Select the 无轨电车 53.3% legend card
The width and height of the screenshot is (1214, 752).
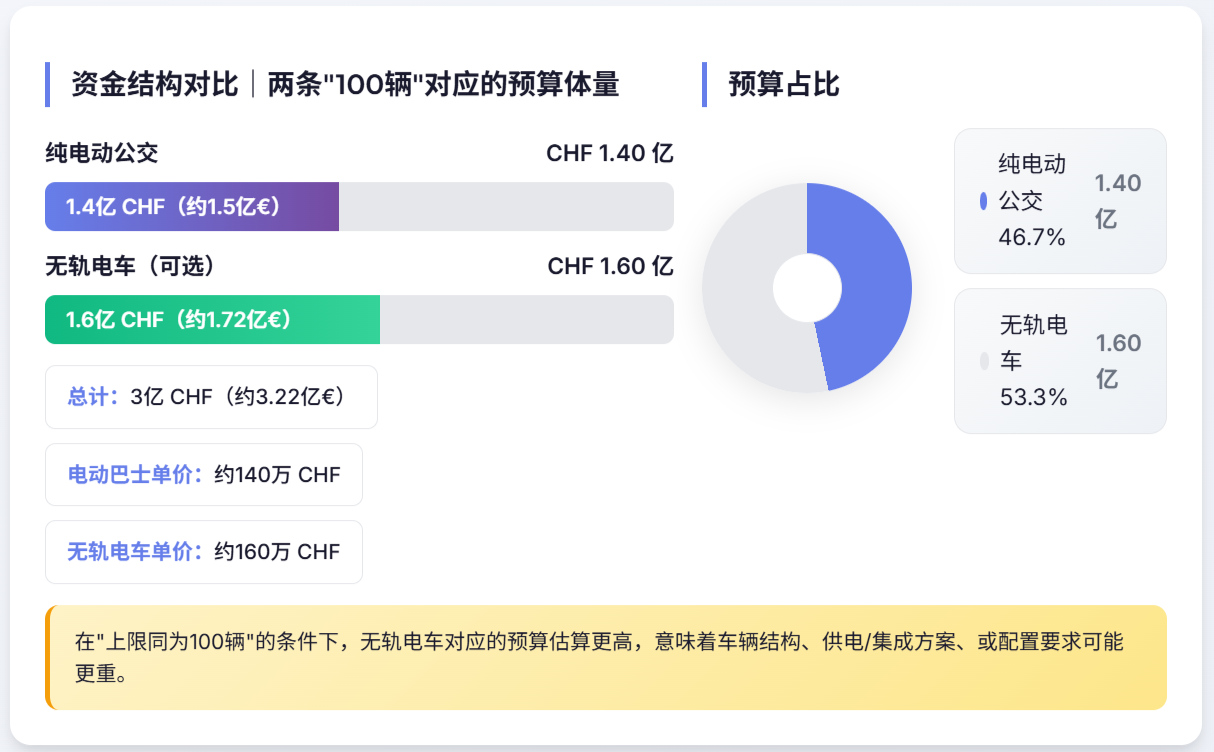[x=1060, y=361]
